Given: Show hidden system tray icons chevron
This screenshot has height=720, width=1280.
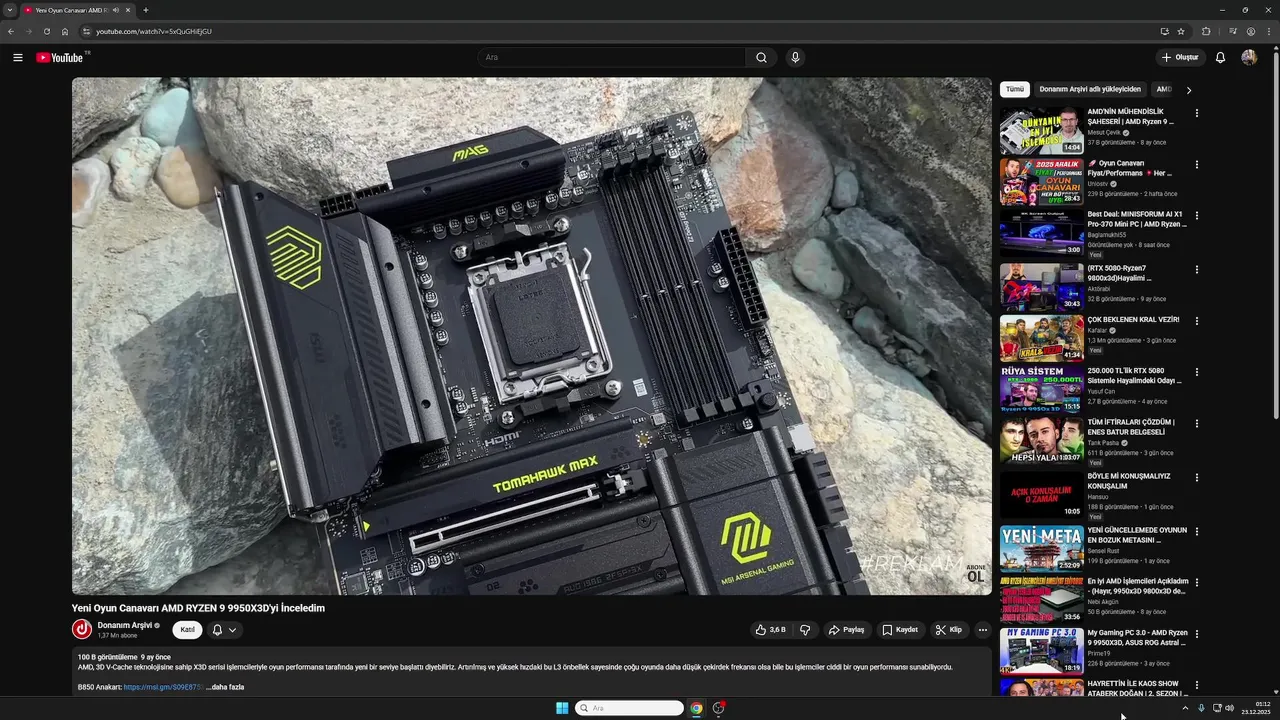Looking at the screenshot, I should coord(1185,708).
